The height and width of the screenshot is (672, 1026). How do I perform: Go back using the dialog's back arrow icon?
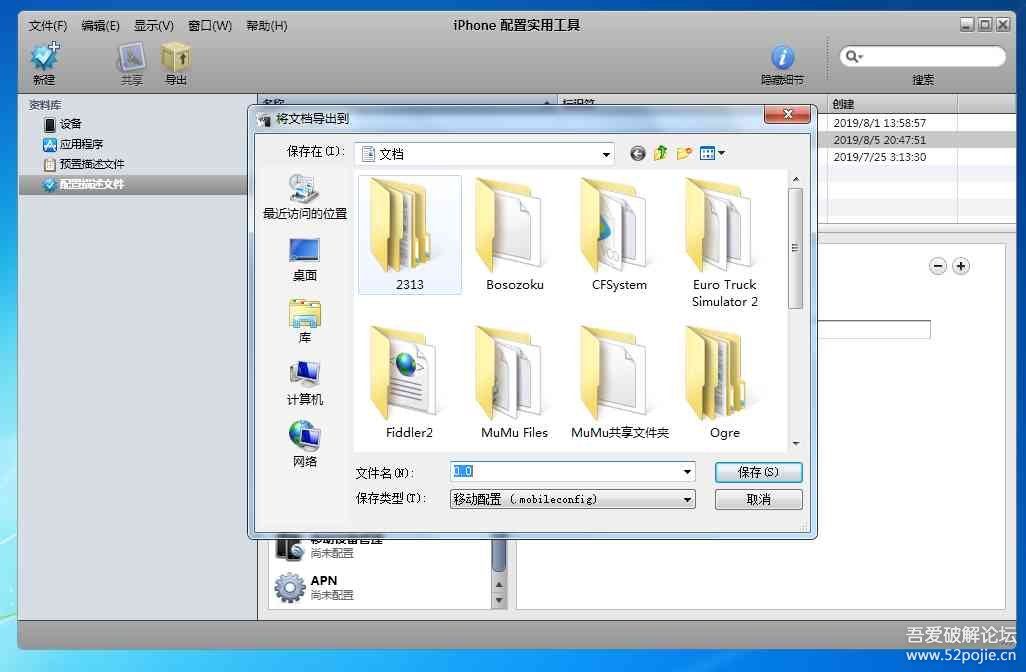[637, 153]
